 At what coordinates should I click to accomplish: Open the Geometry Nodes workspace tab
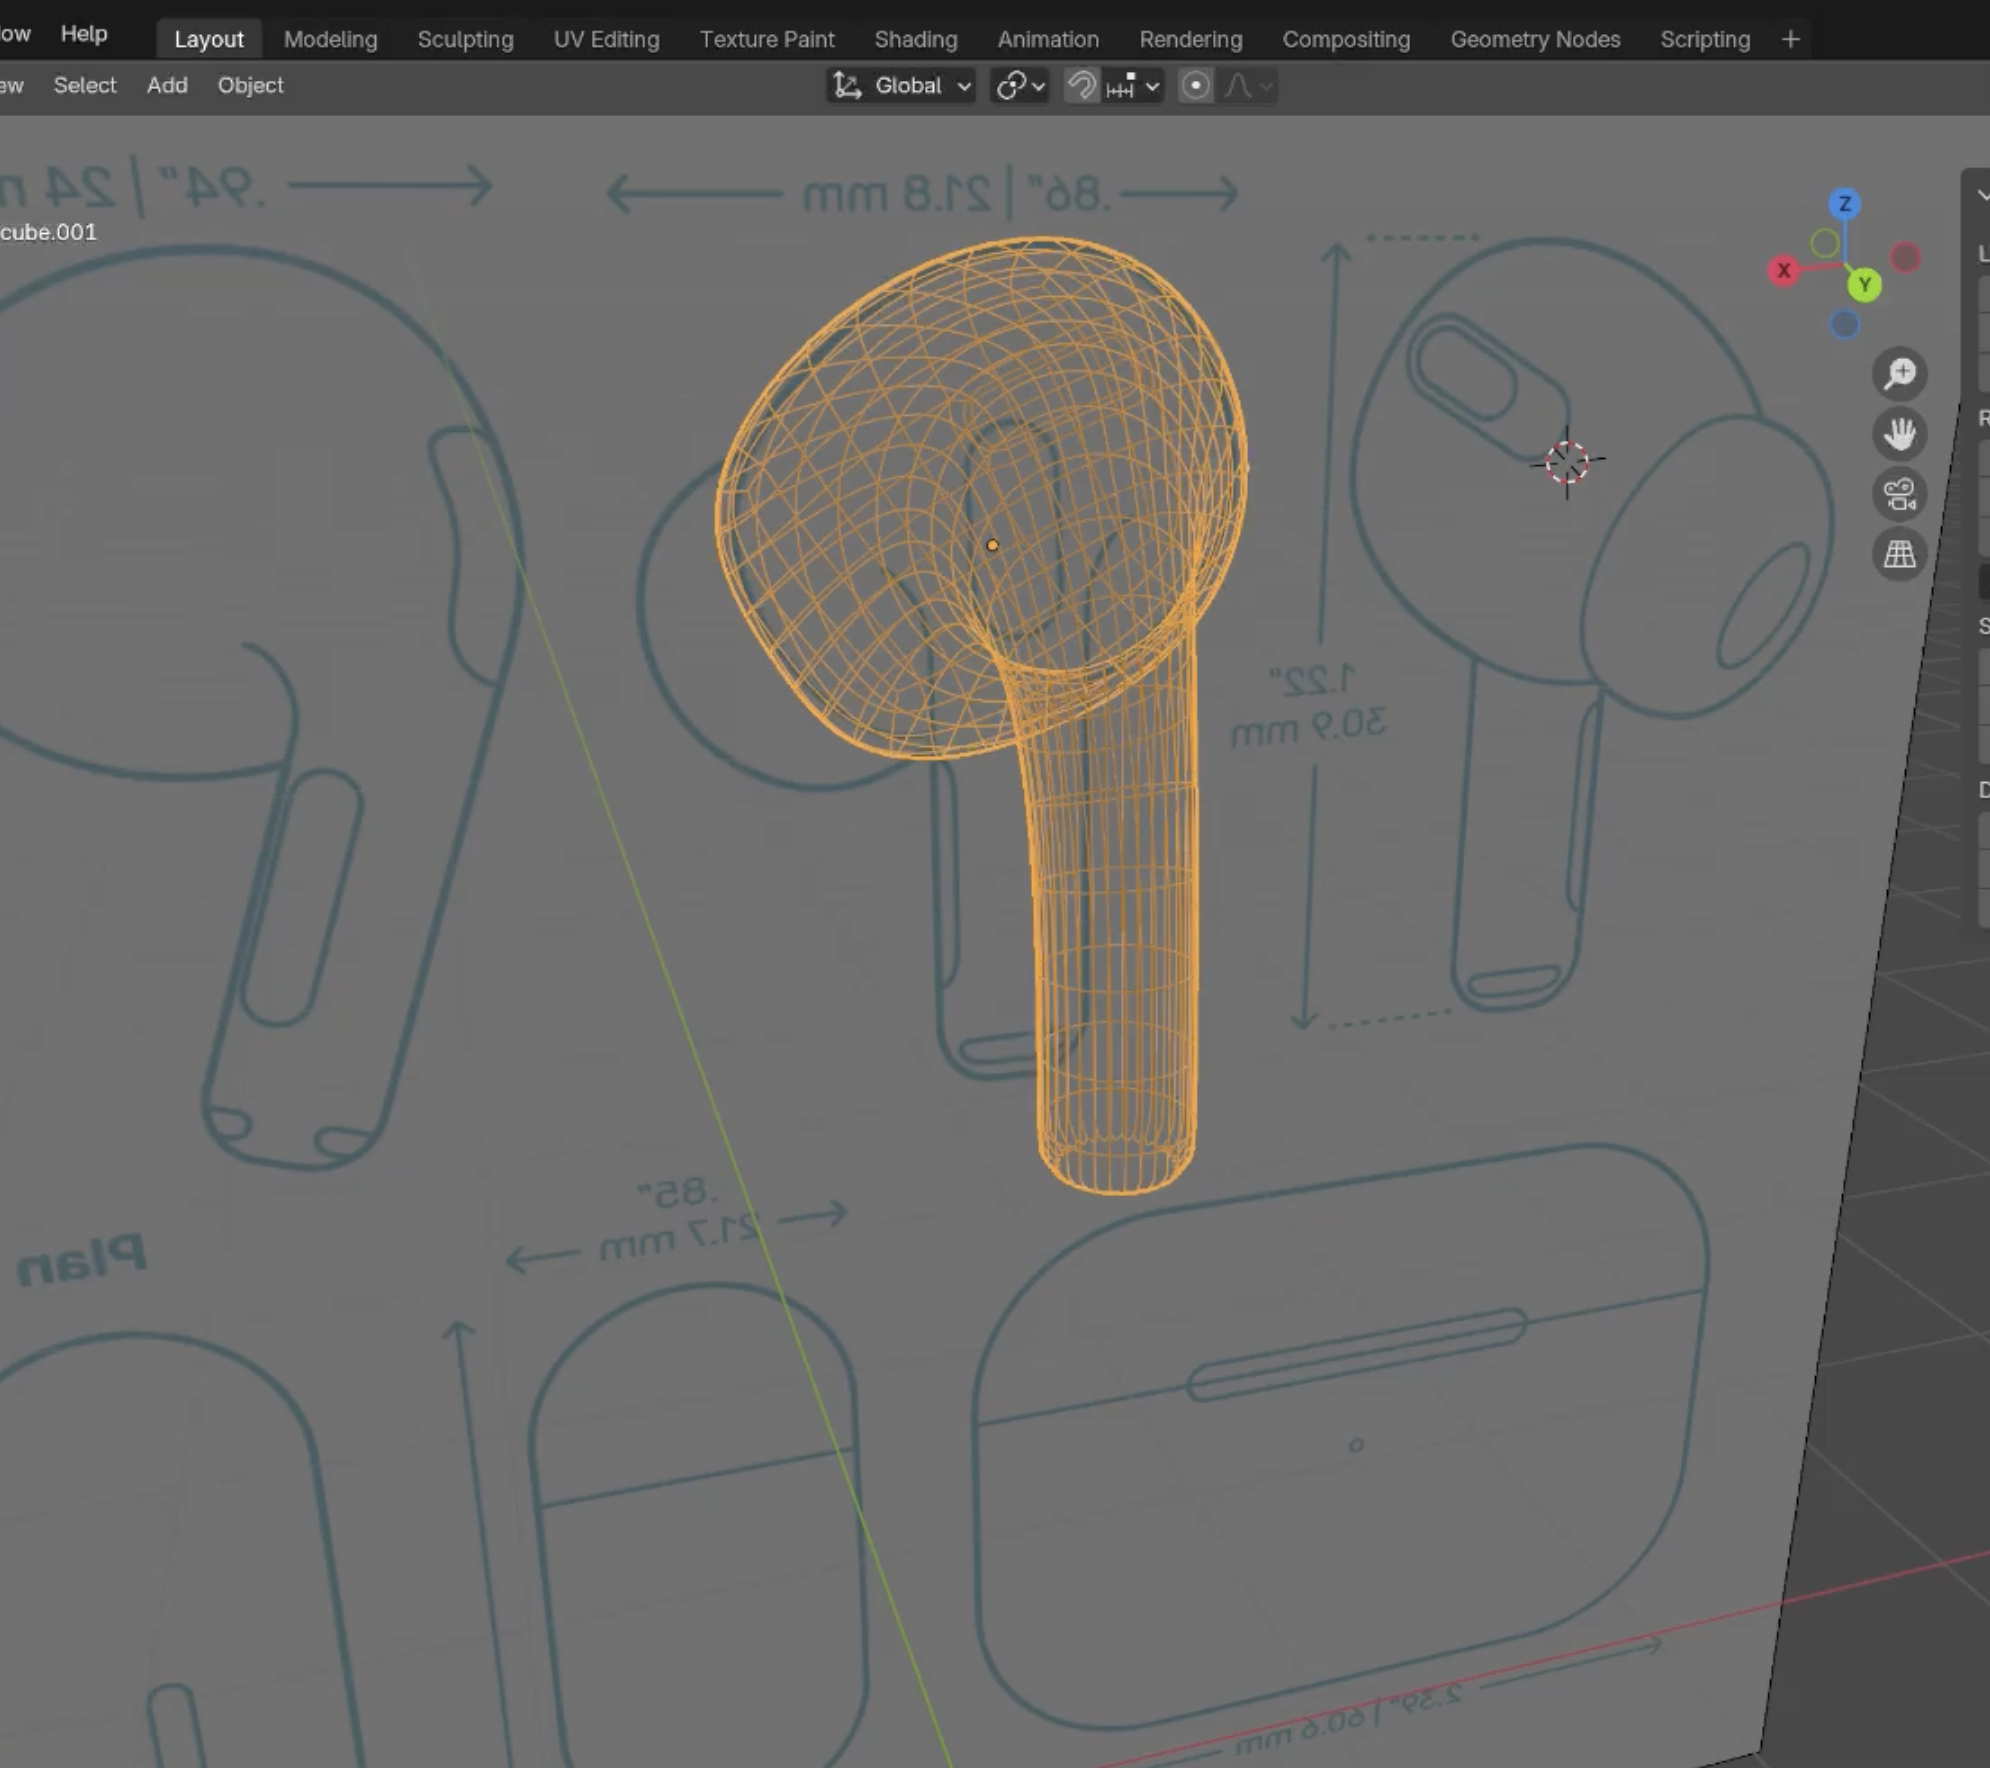point(1534,39)
